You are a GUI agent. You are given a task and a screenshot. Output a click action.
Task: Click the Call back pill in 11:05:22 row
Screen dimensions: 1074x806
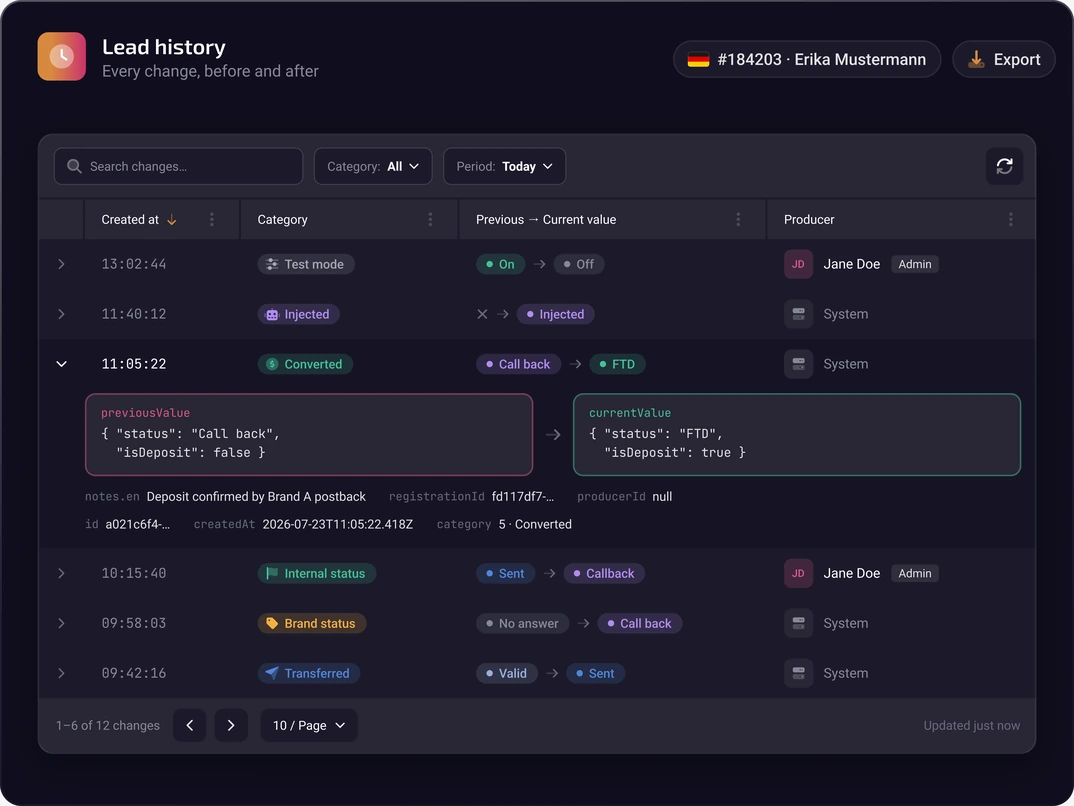tap(519, 364)
